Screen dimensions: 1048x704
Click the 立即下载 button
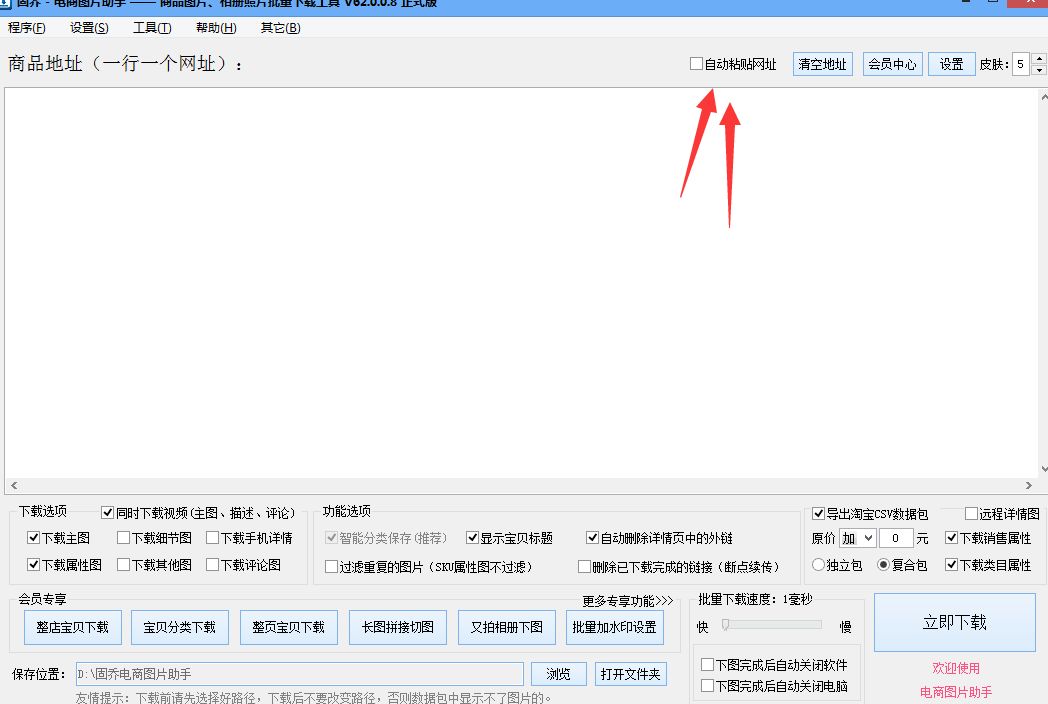click(x=955, y=622)
